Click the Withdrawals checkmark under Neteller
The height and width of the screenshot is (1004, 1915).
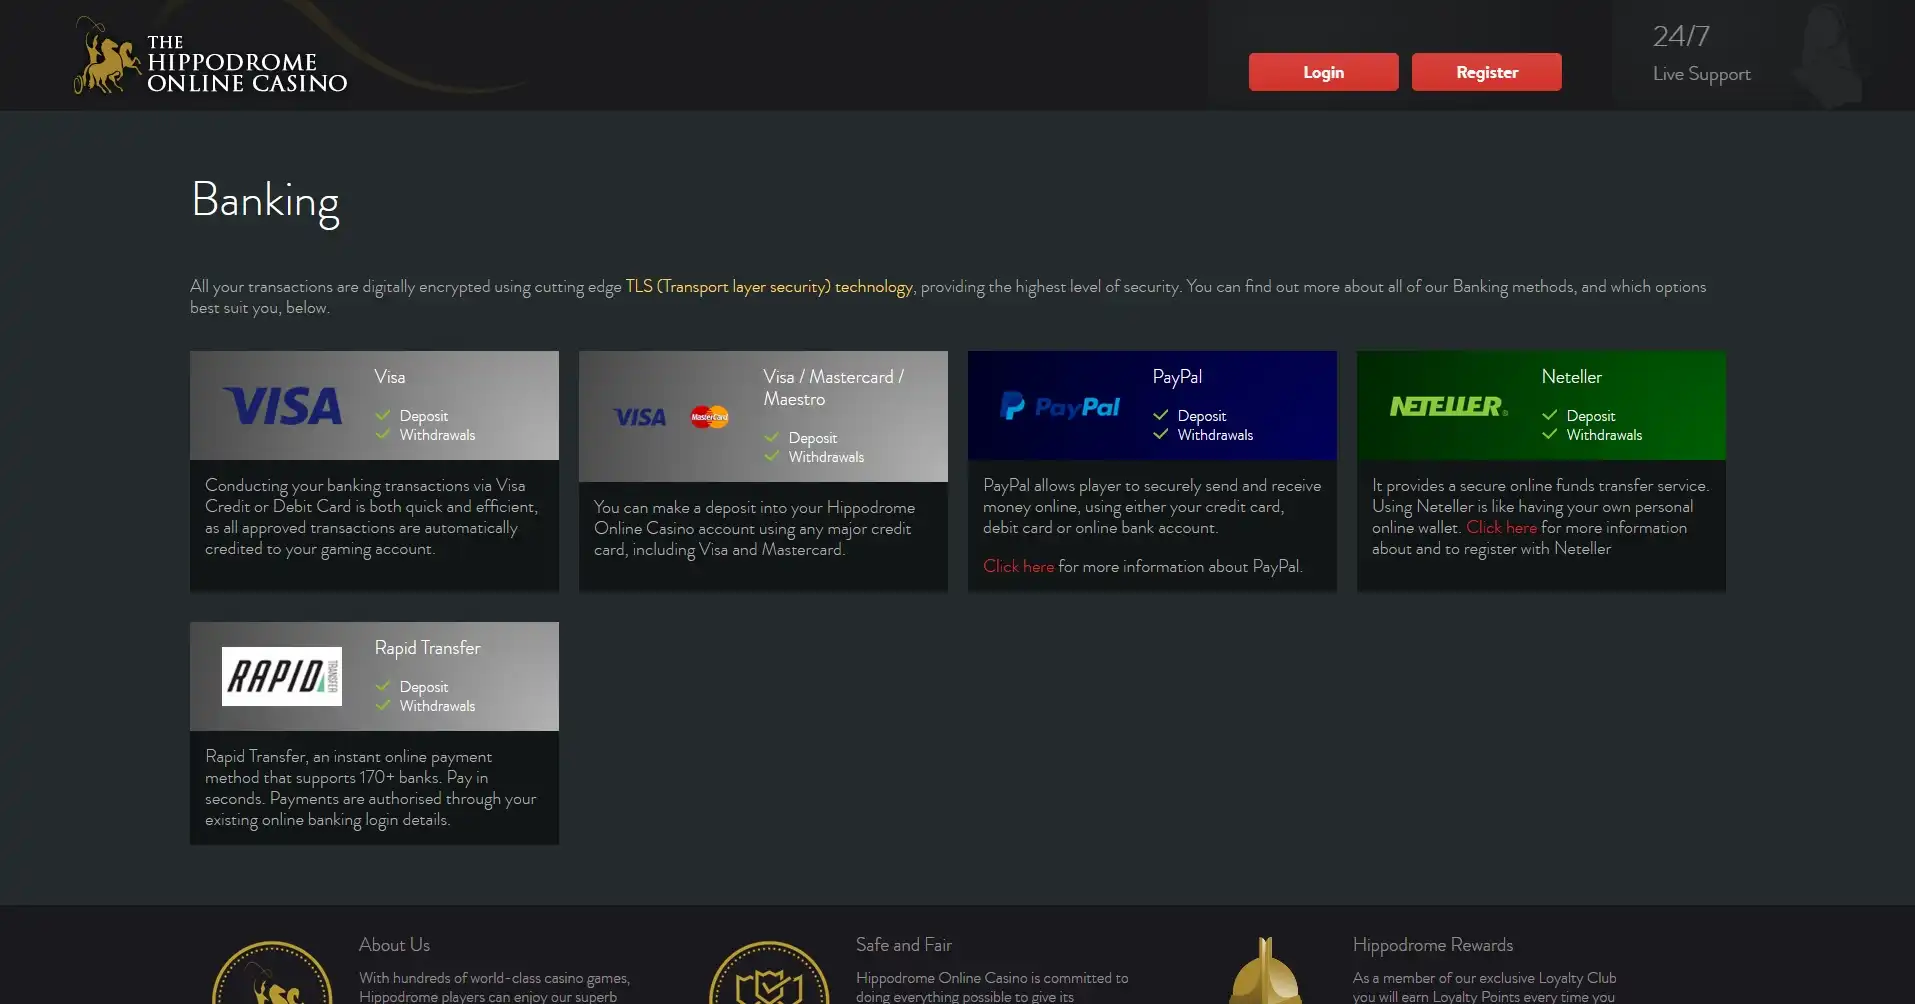click(x=1550, y=434)
